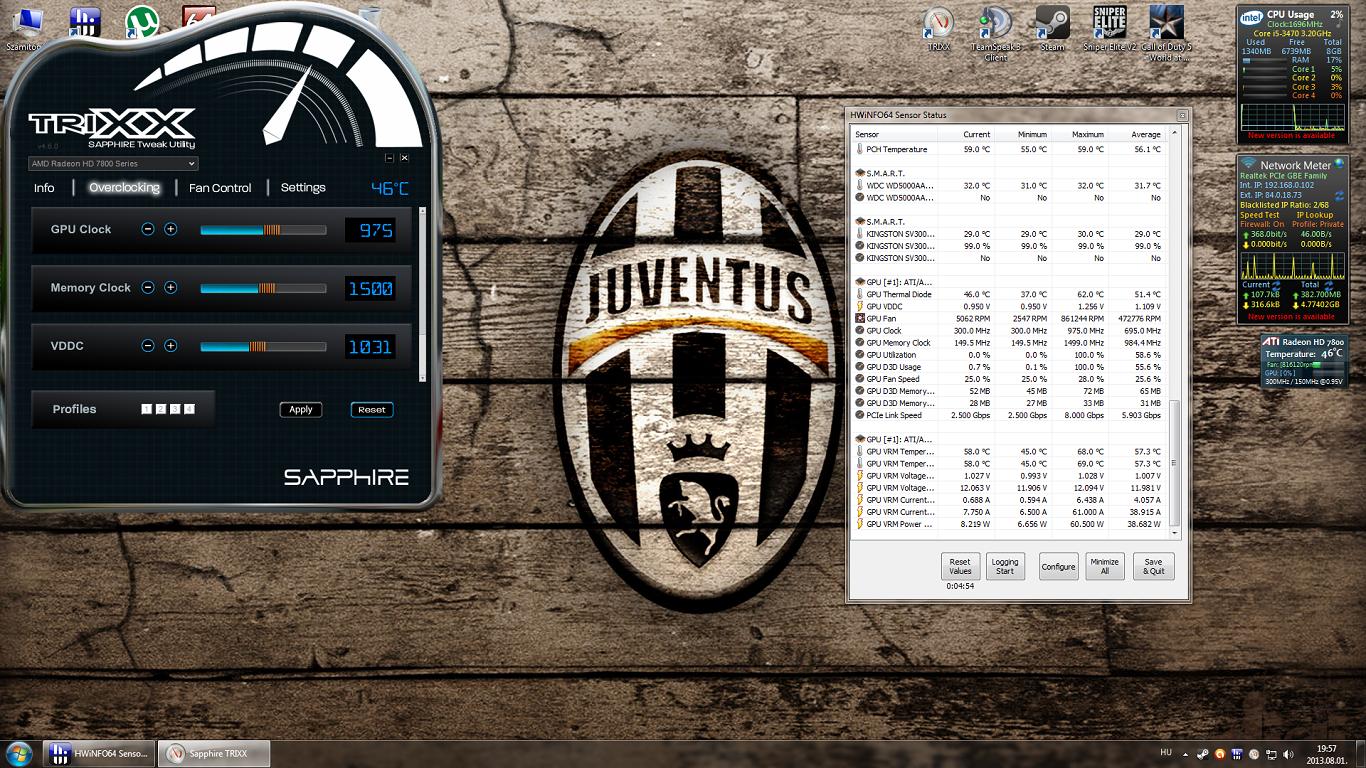Decrease GPU Clock with minus icon
The image size is (1366, 768).
point(148,229)
